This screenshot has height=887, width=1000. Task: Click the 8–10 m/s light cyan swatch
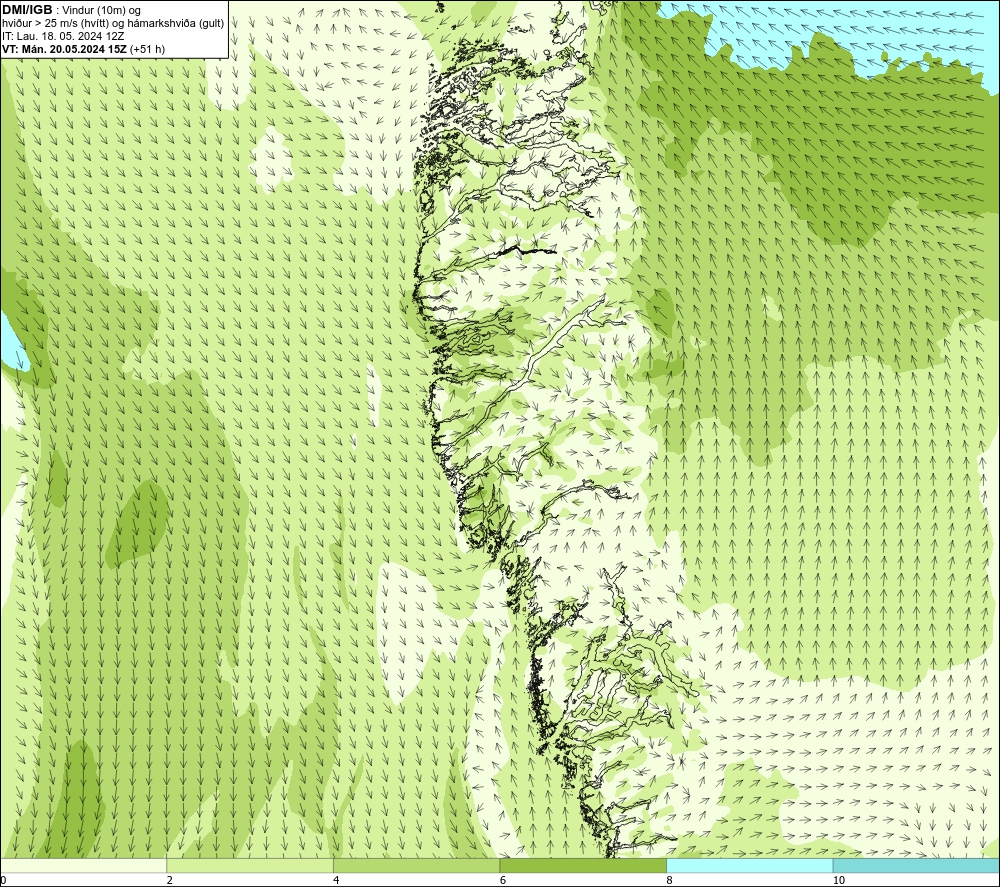749,865
